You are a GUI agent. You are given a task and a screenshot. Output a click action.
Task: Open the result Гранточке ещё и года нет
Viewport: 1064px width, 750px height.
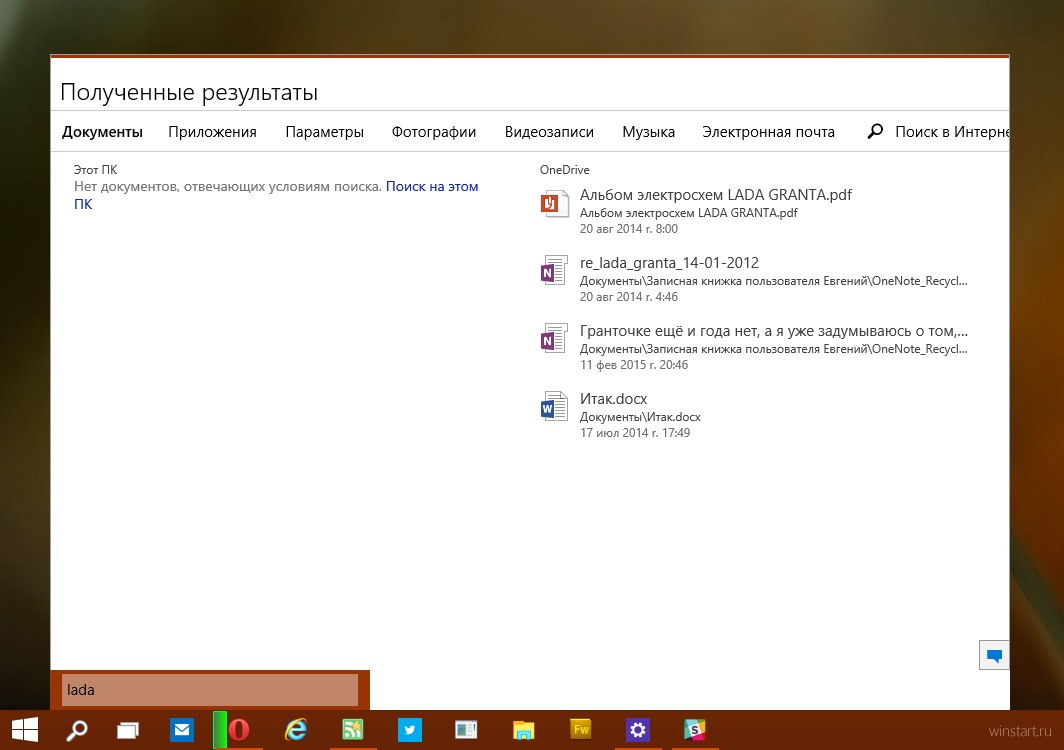coord(774,331)
